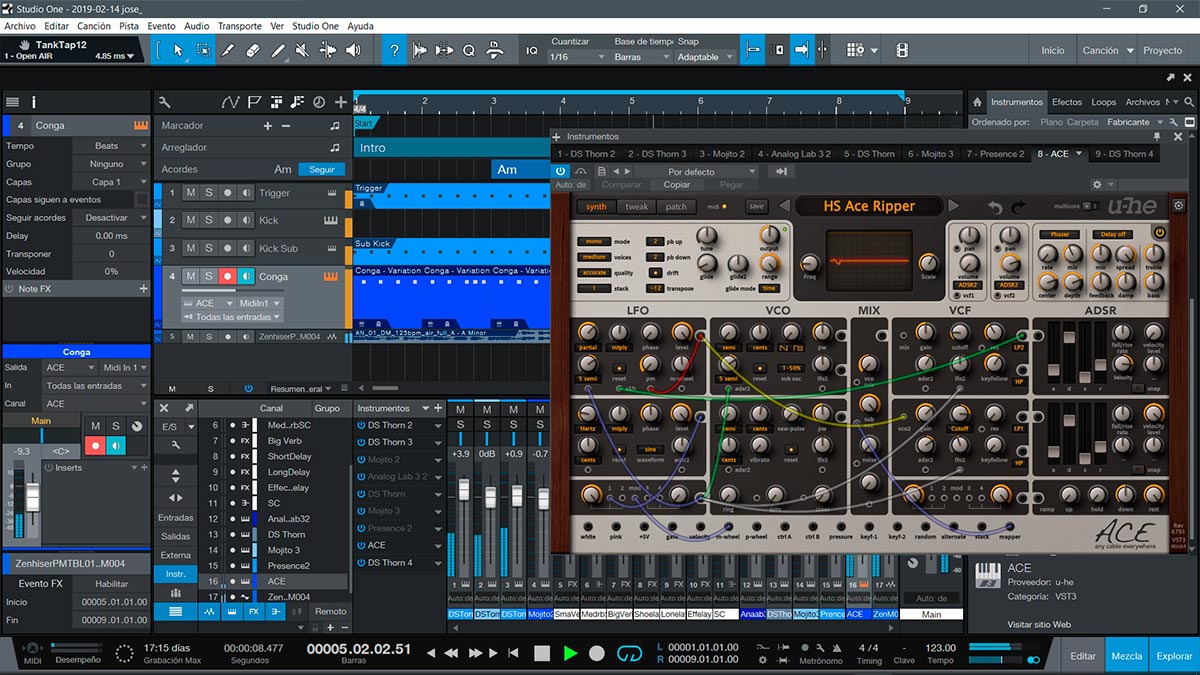The height and width of the screenshot is (675, 1200).
Task: Click the Inspector info icon
Action: pos(34,102)
